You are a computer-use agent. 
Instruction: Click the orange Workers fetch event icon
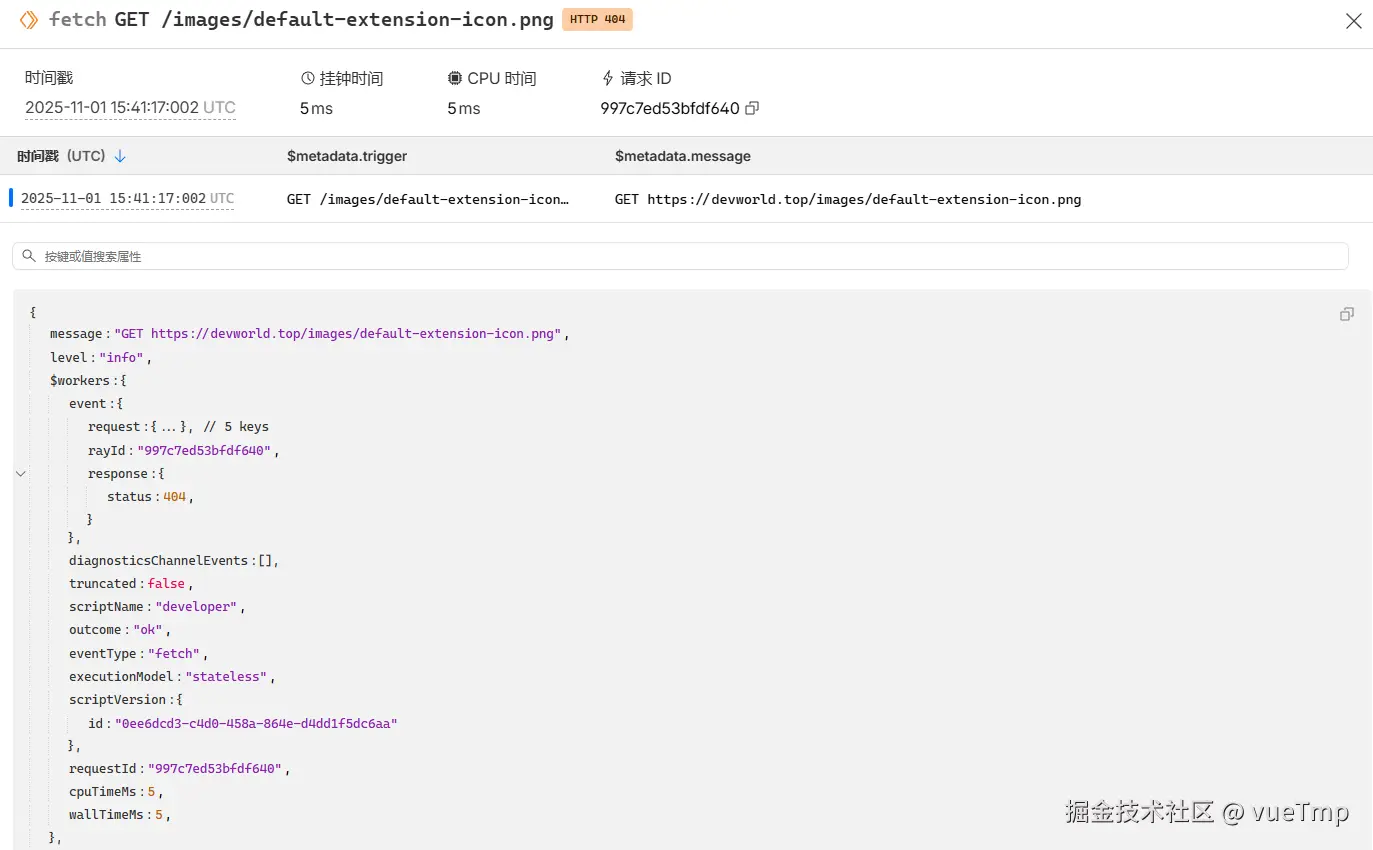click(x=29, y=20)
